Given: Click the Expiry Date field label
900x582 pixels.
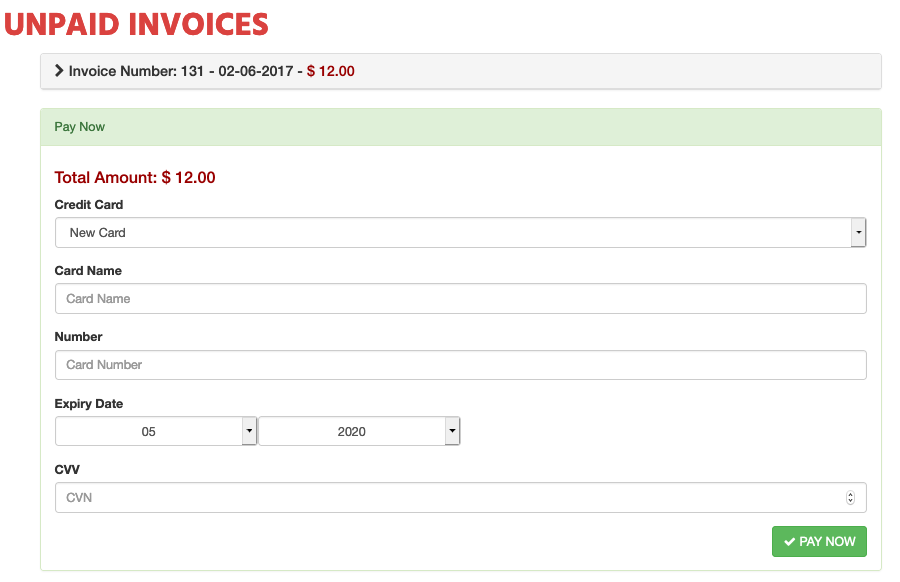Looking at the screenshot, I should [89, 404].
